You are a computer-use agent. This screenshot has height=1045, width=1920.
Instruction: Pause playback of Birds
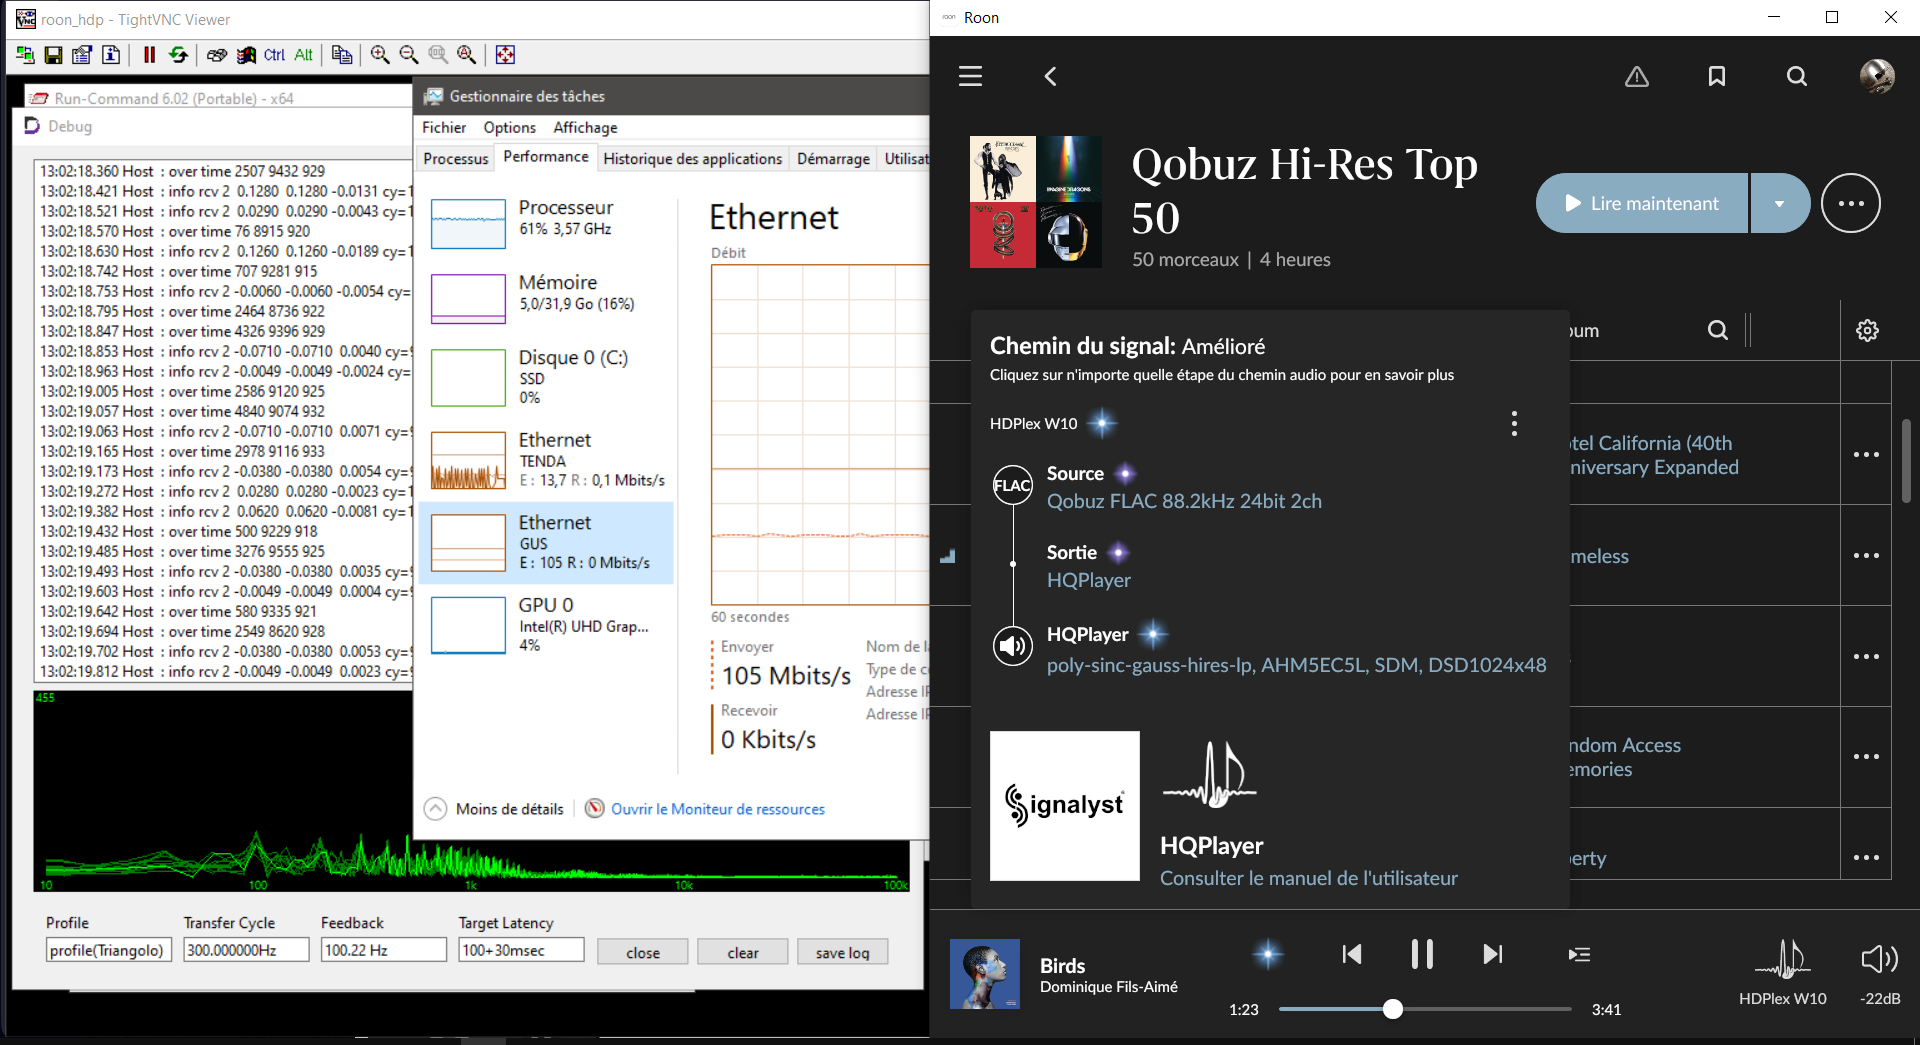[x=1422, y=954]
